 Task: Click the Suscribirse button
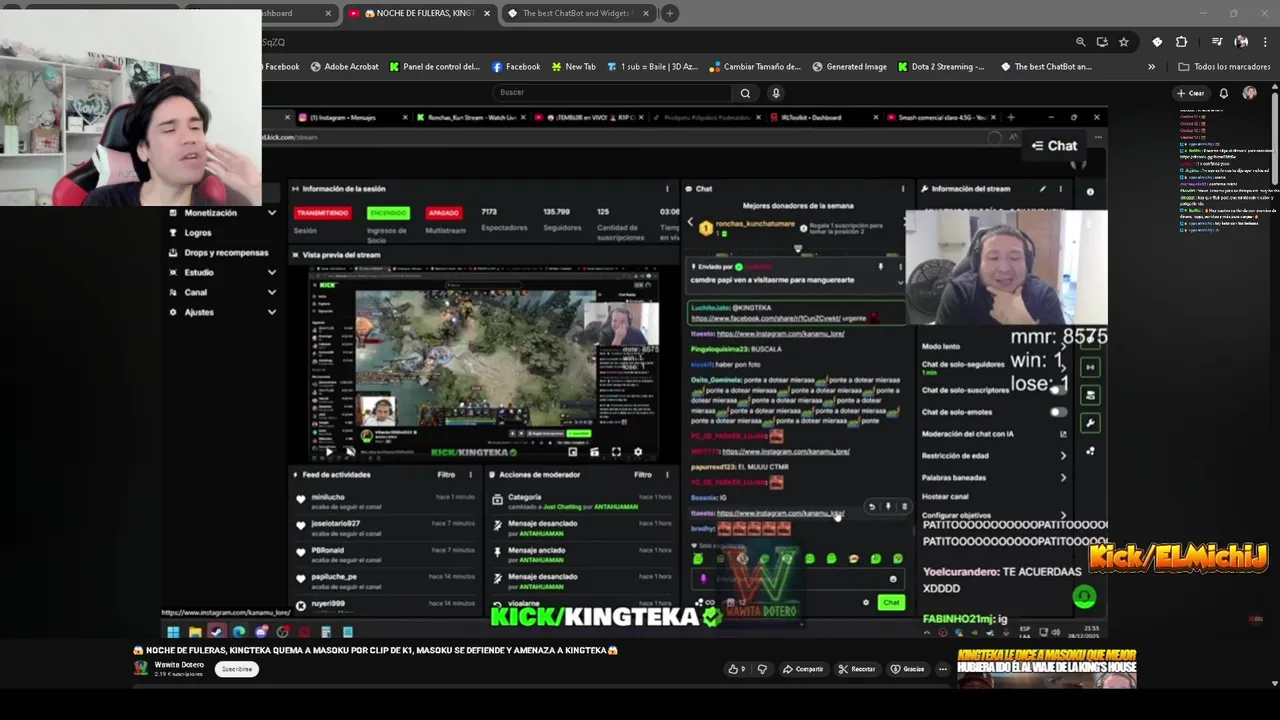pyautogui.click(x=237, y=669)
